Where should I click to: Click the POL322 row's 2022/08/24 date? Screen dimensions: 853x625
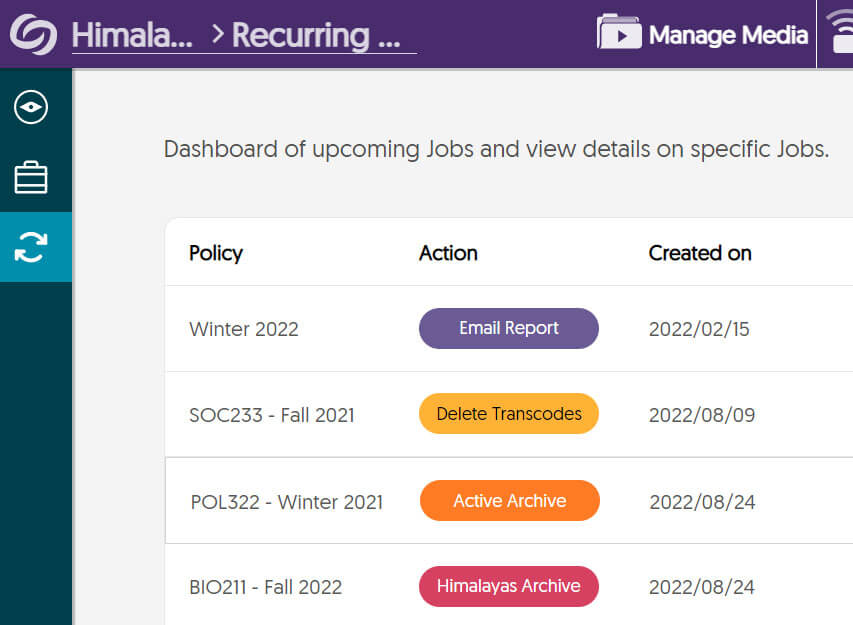pos(702,502)
